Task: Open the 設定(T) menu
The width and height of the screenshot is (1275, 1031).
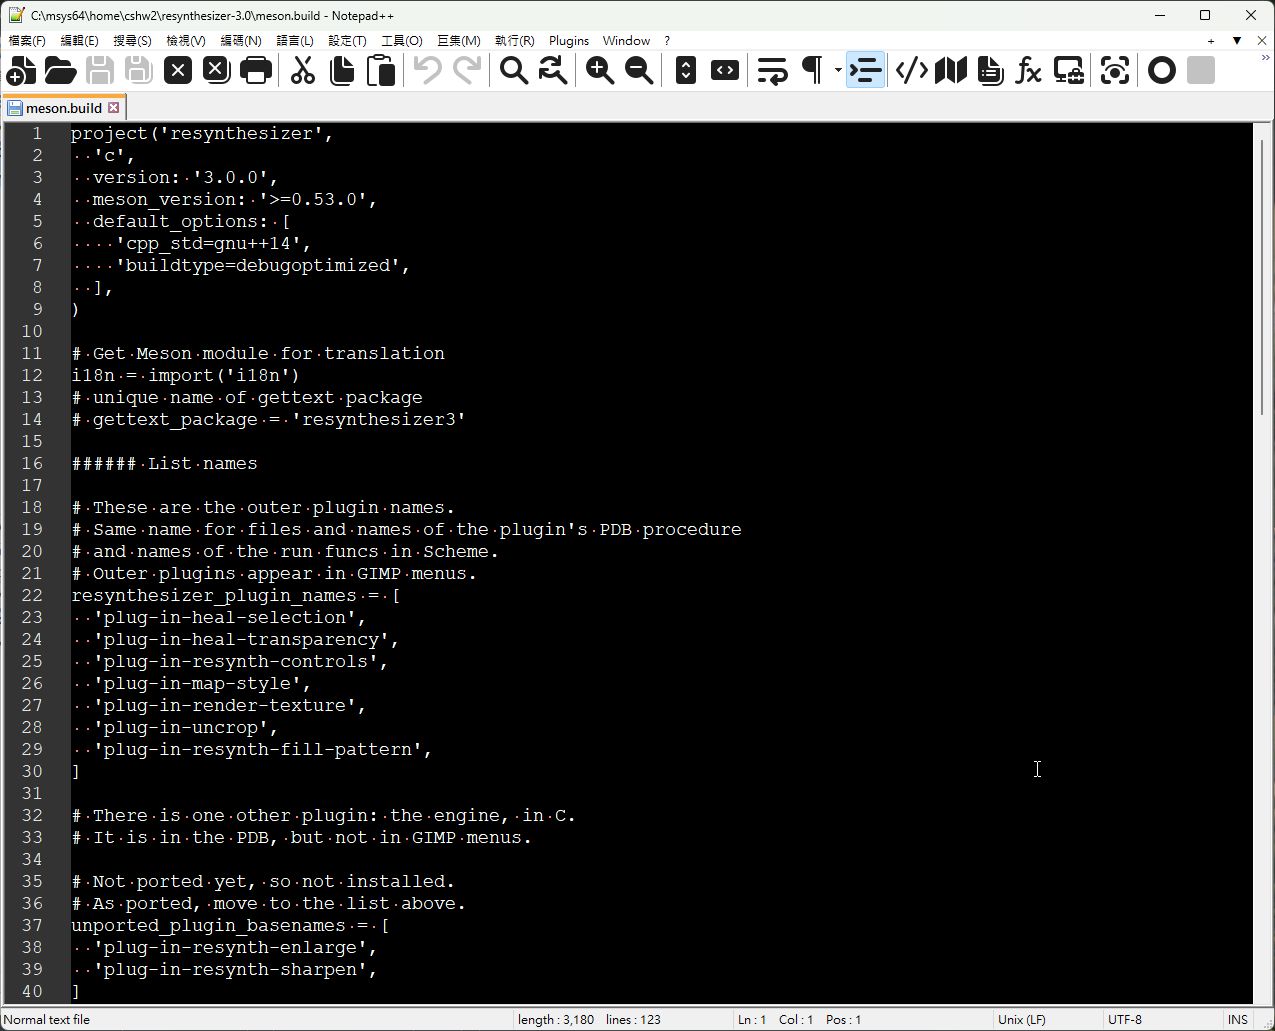Action: pyautogui.click(x=347, y=40)
